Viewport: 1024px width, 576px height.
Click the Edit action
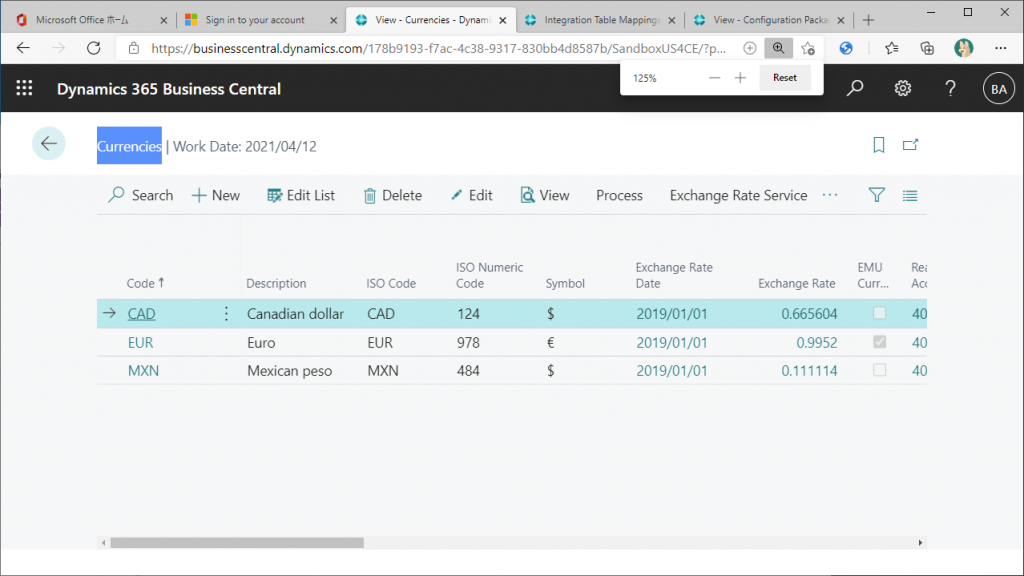point(472,195)
